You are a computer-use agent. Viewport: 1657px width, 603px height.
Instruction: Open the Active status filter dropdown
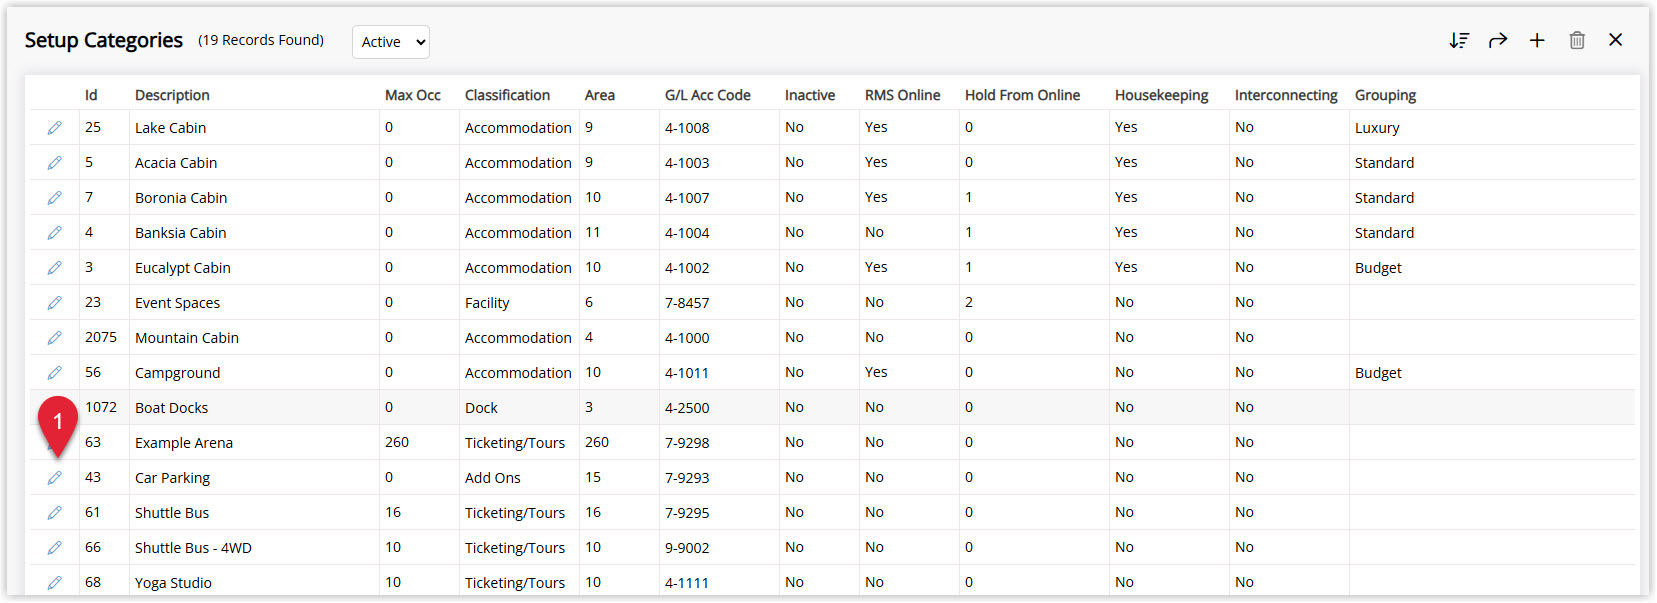click(391, 42)
